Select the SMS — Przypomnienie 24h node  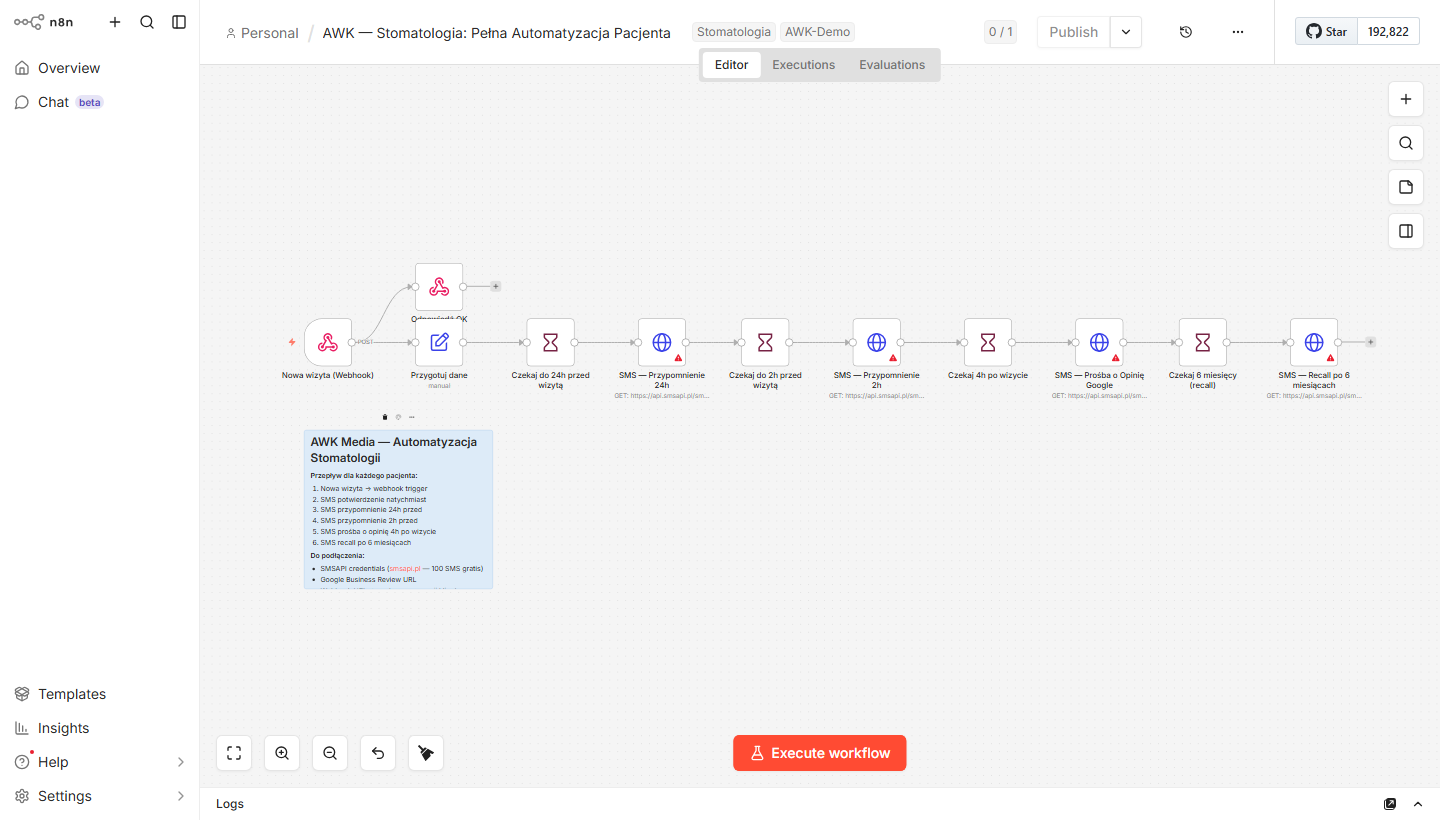(662, 343)
